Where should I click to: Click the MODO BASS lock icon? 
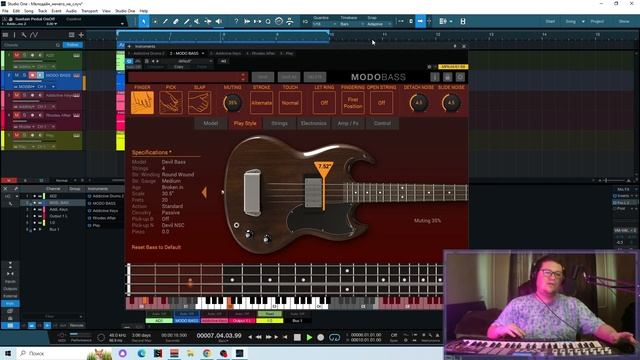point(447,77)
